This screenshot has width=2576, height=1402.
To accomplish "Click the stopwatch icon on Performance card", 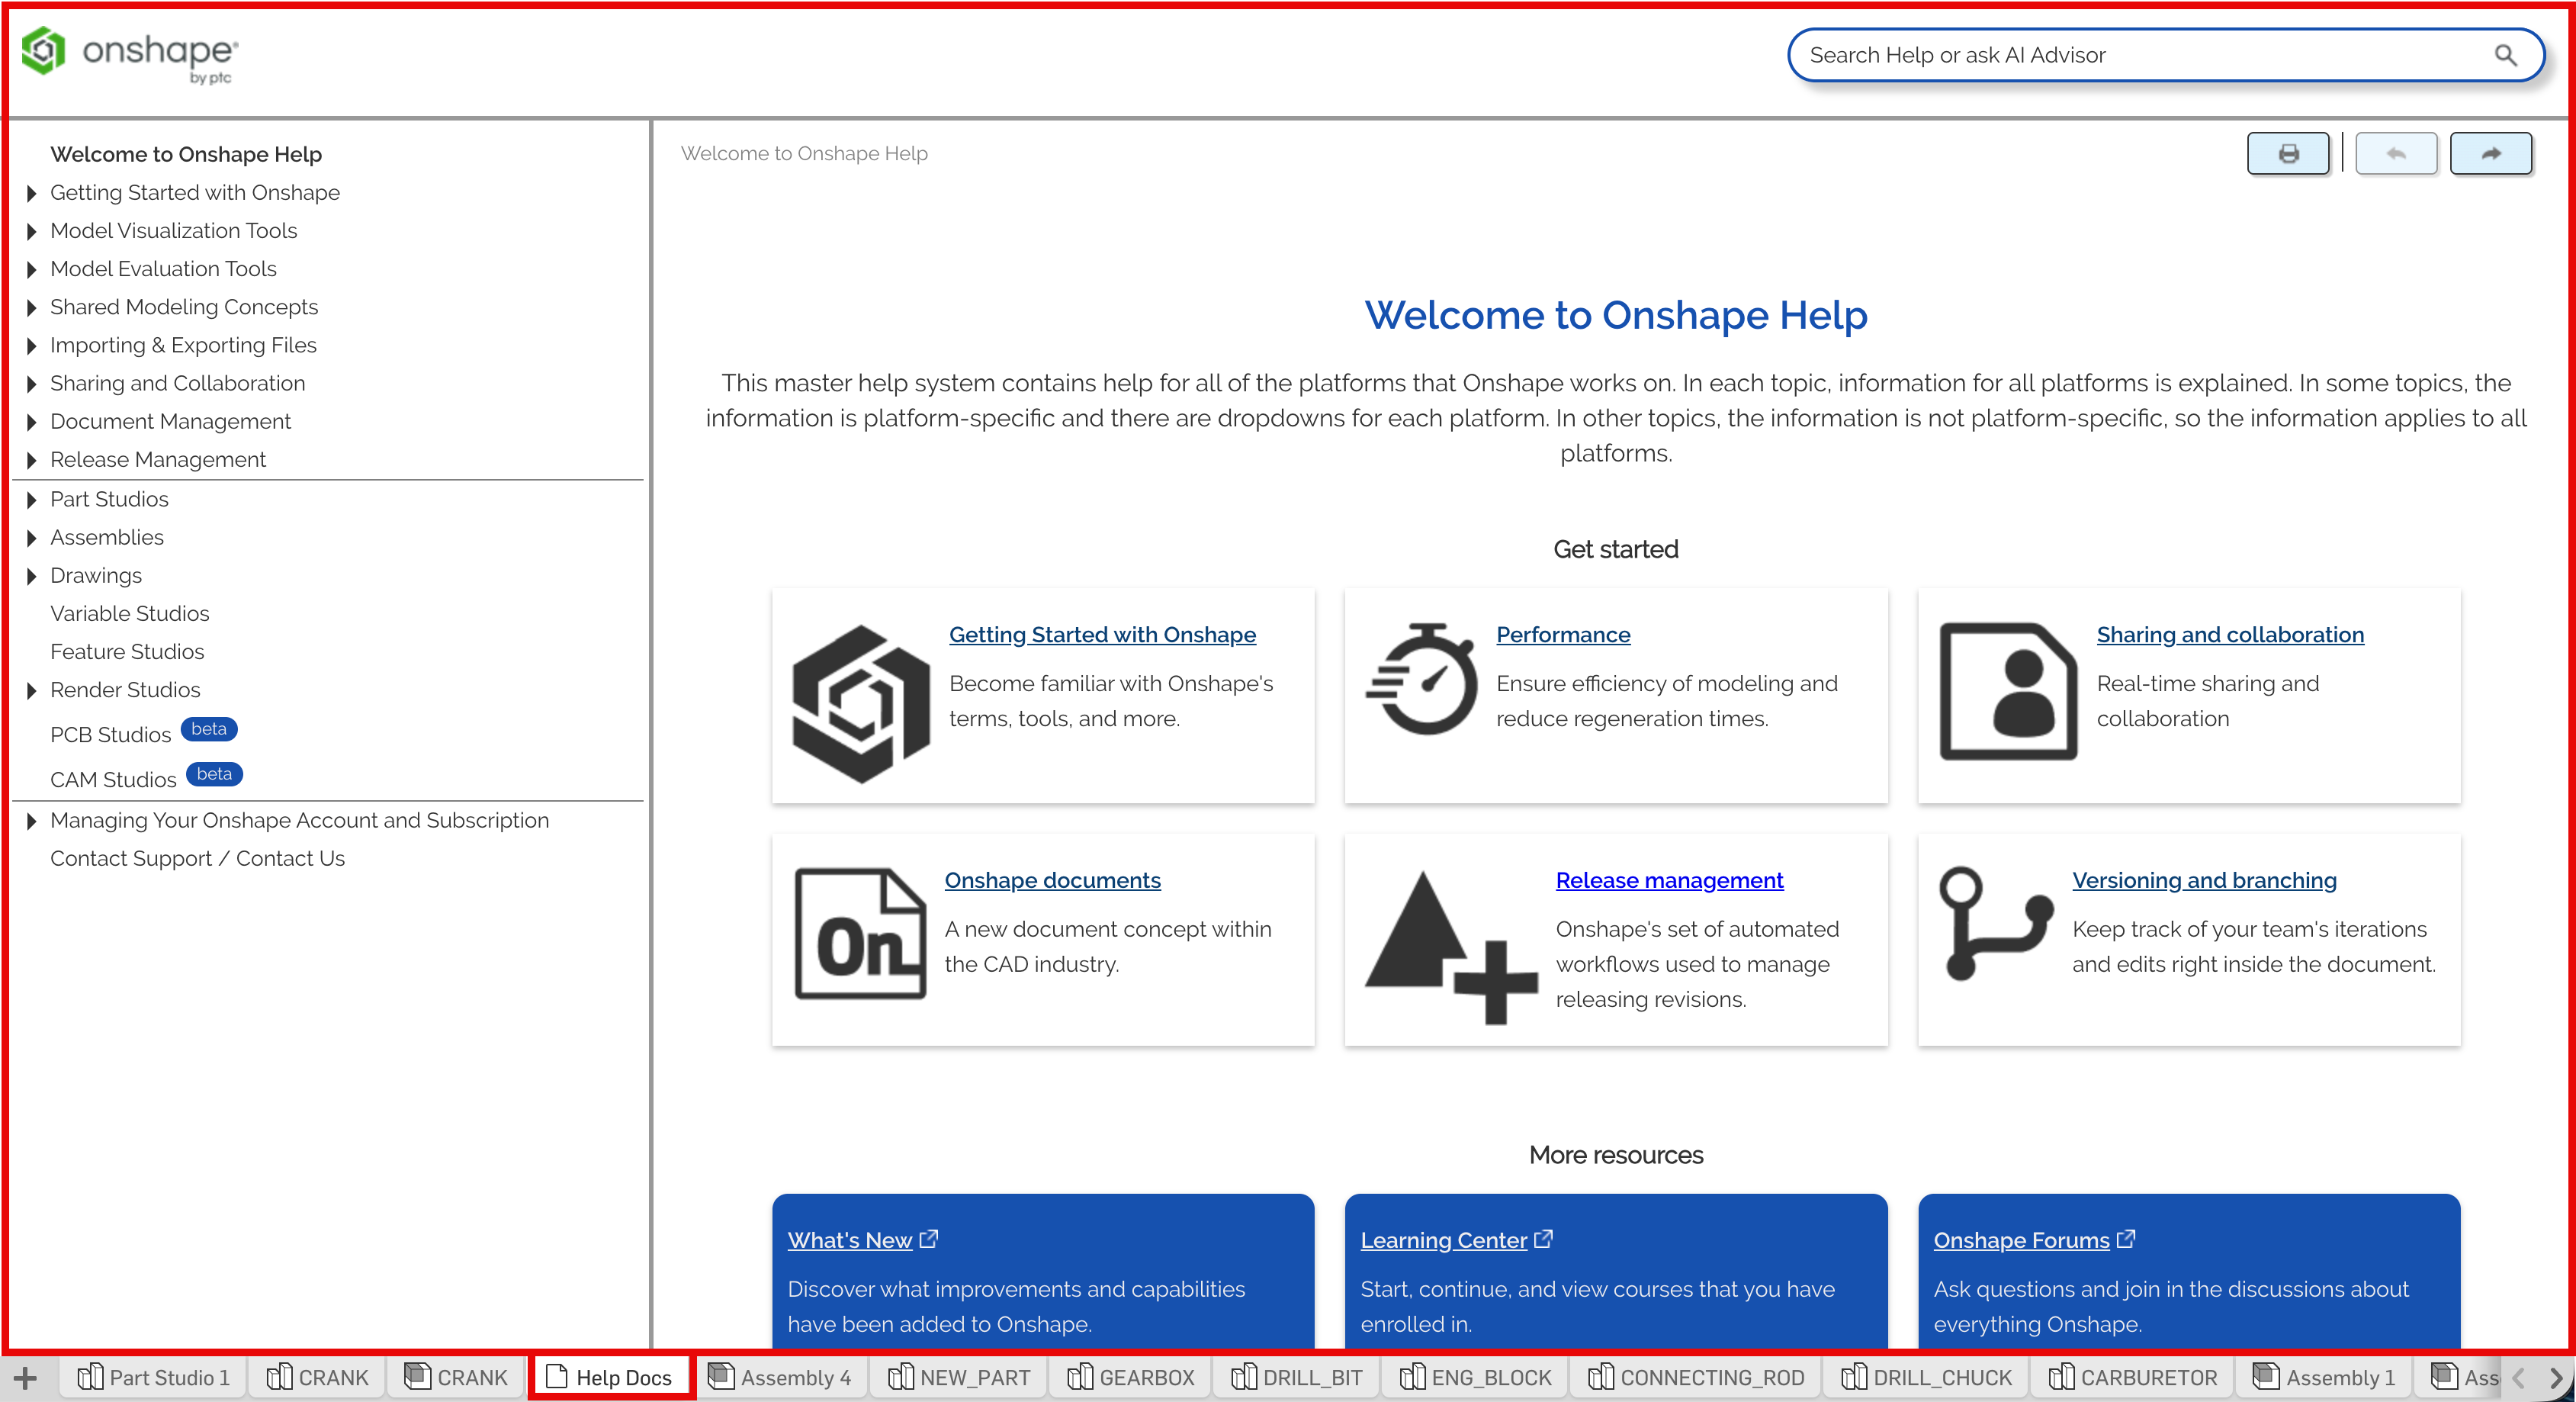I will coord(1421,680).
